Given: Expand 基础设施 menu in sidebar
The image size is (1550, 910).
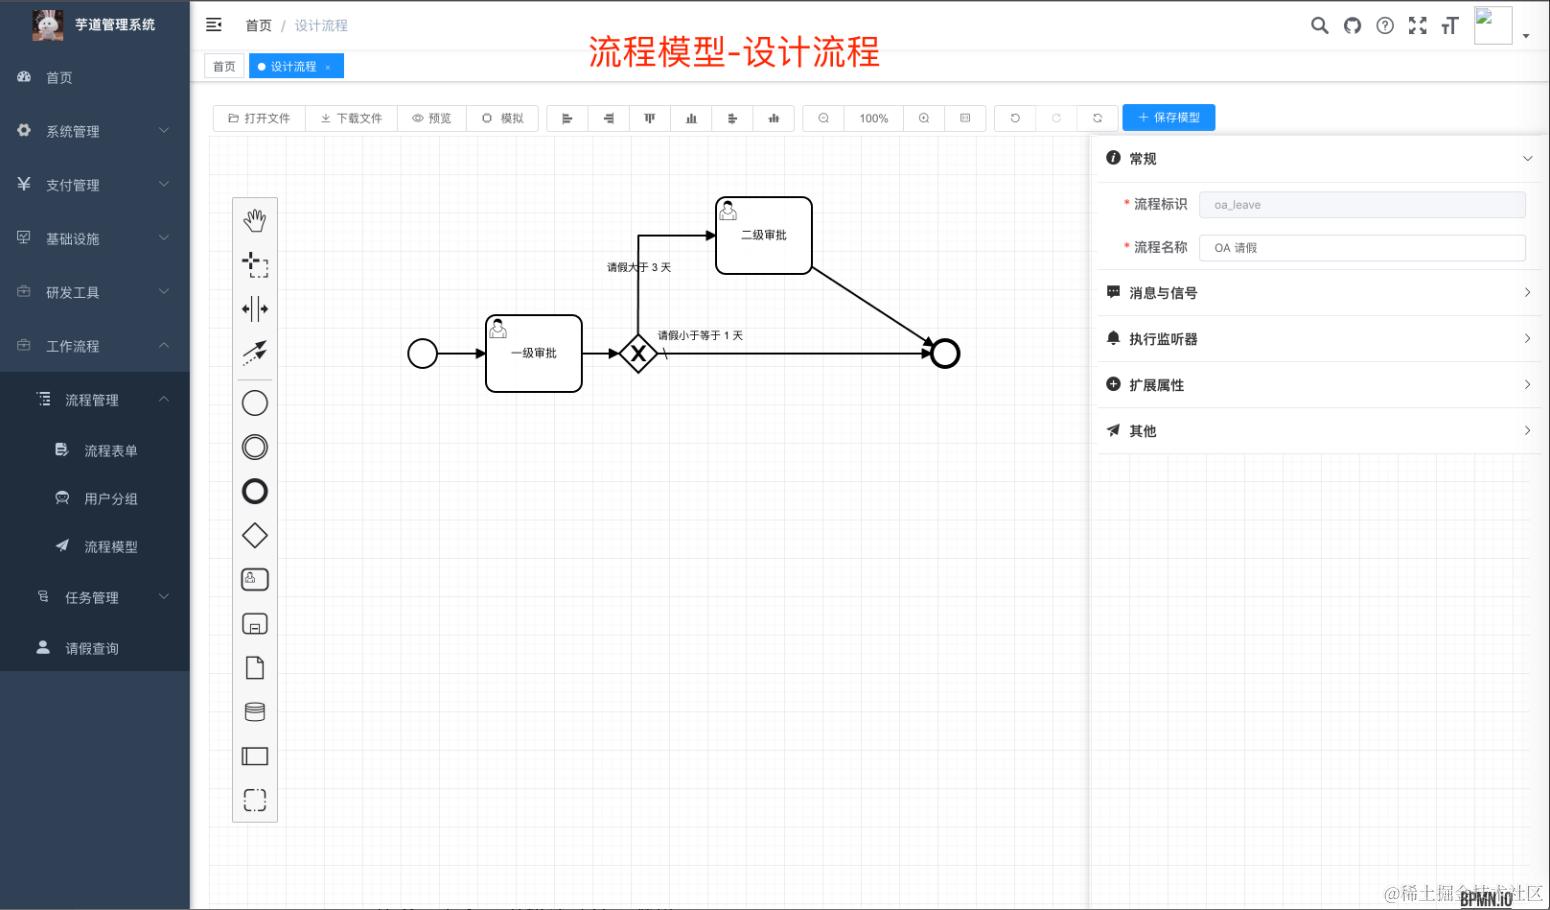Looking at the screenshot, I should [95, 239].
